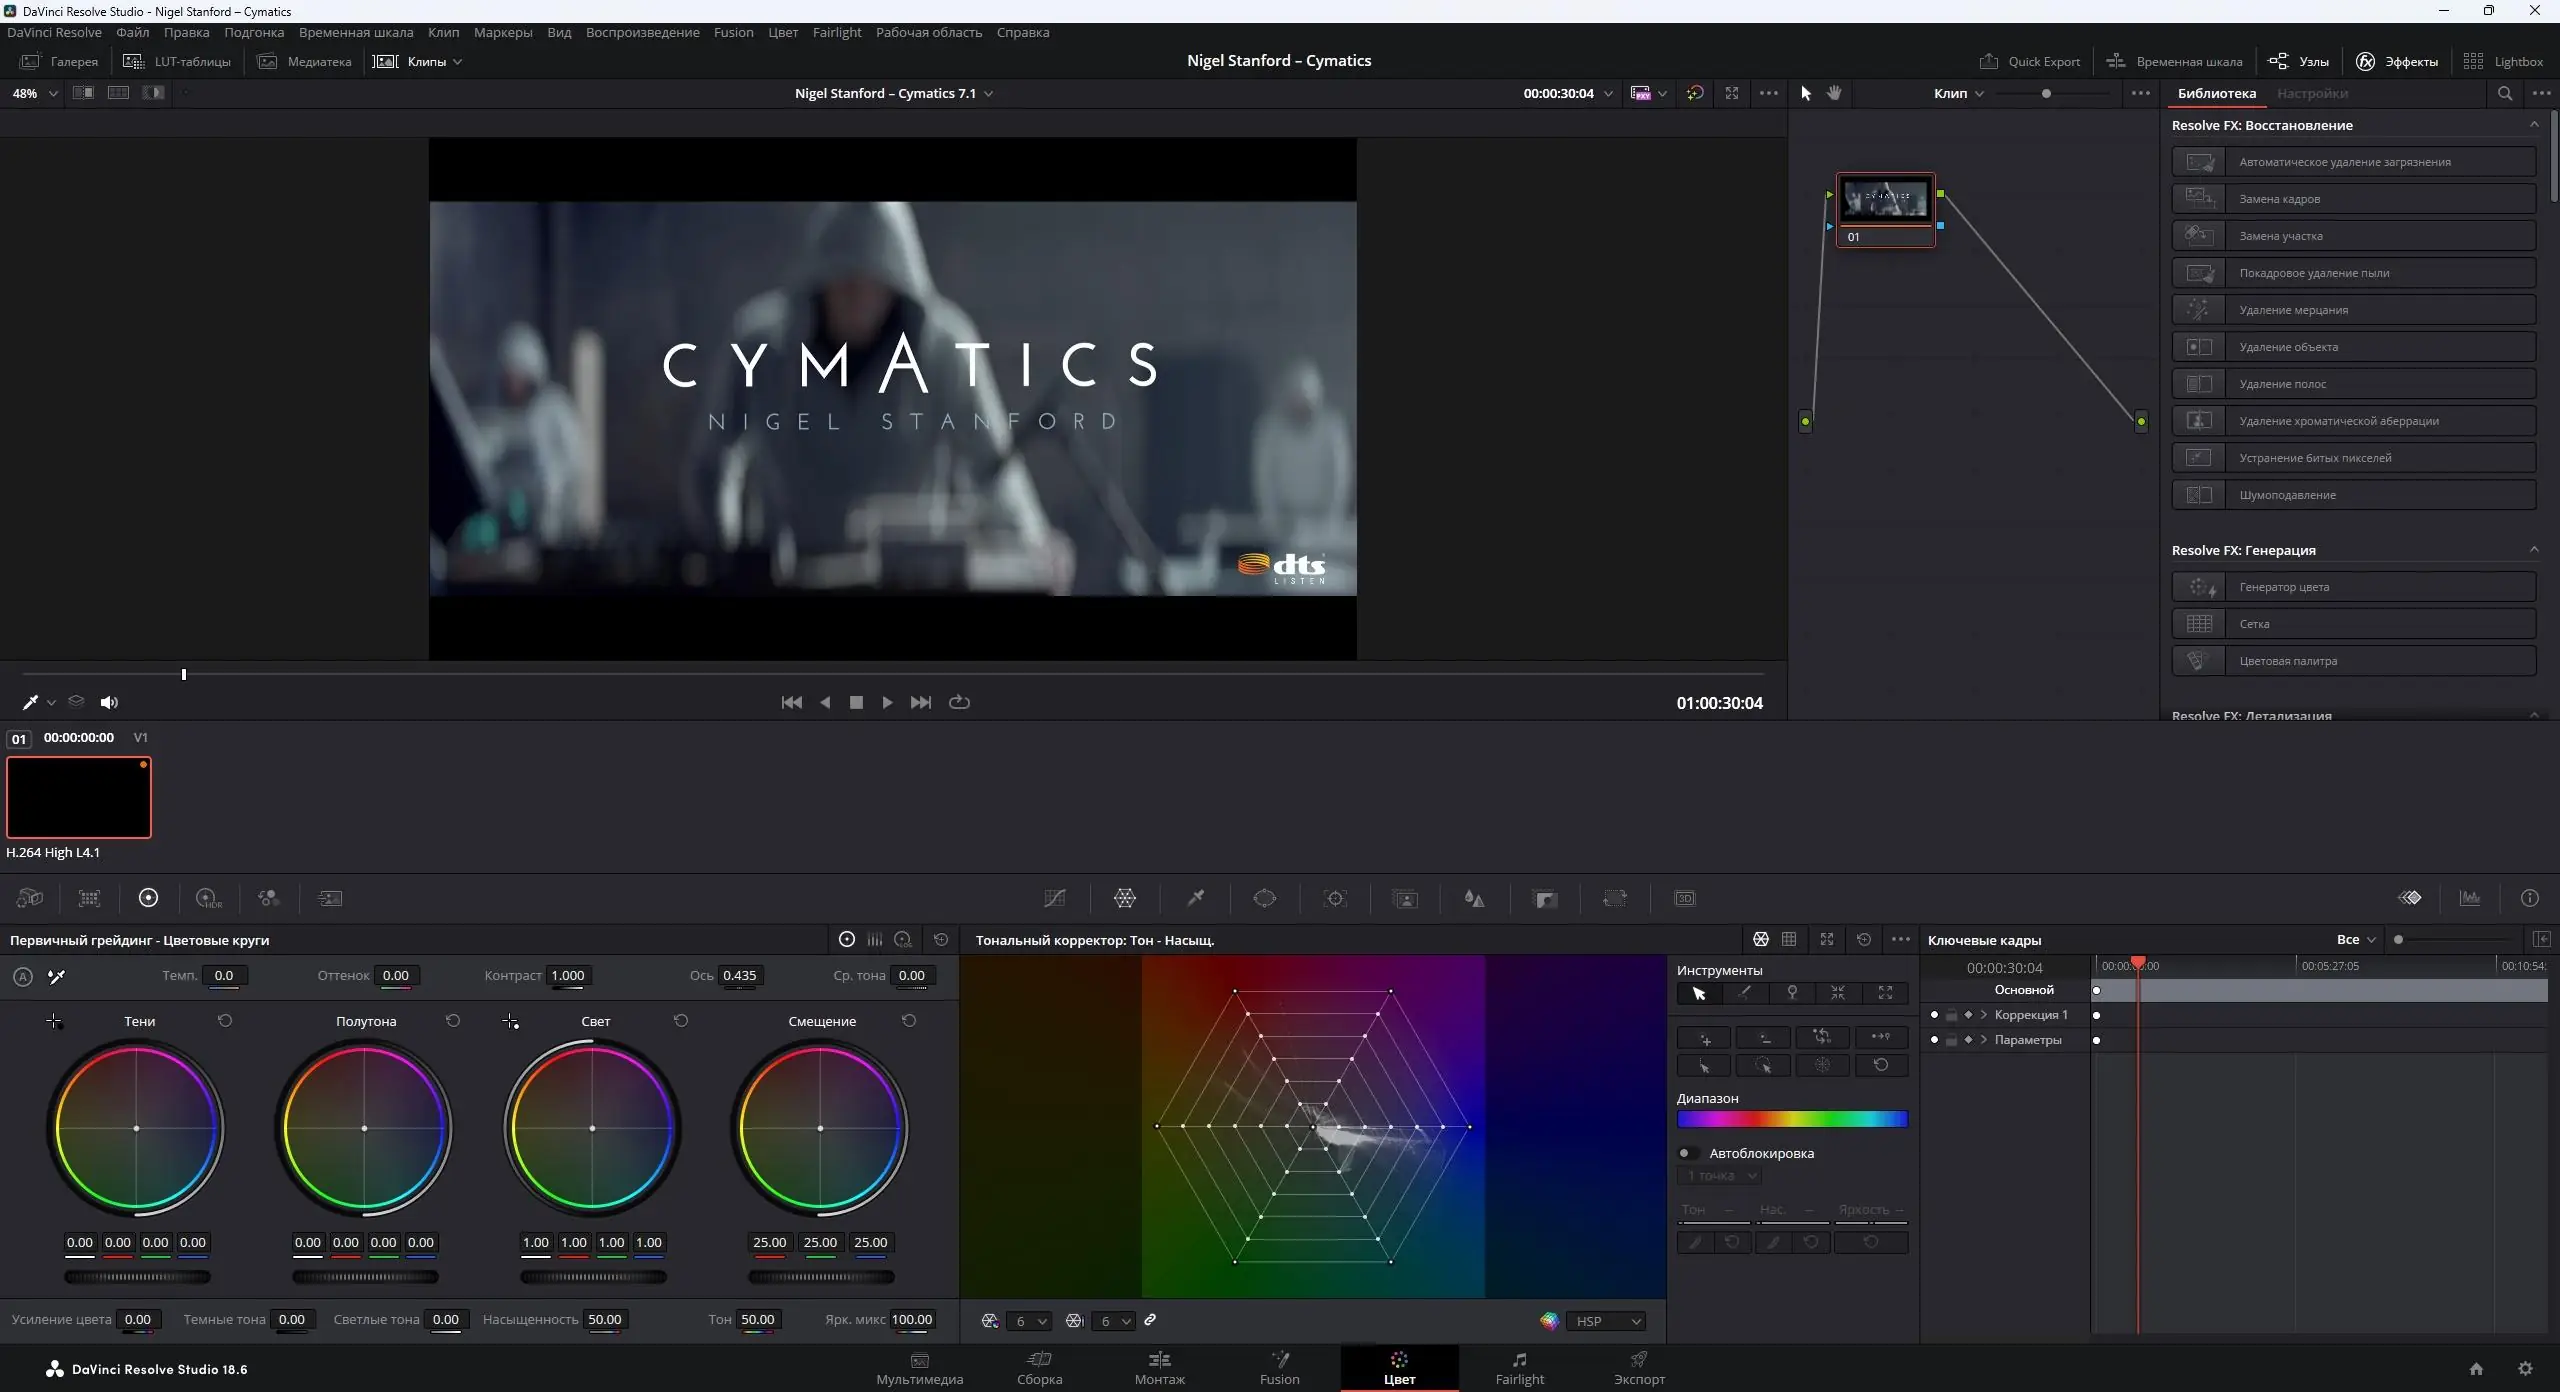
Task: Select the hand pan tool in node editor
Action: (1834, 93)
